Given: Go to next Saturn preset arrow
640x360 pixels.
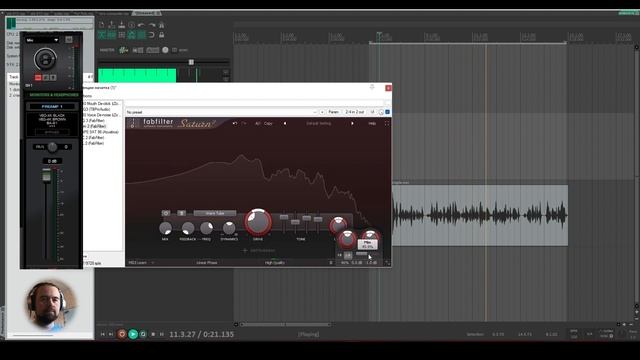Looking at the screenshot, I should coord(352,123).
